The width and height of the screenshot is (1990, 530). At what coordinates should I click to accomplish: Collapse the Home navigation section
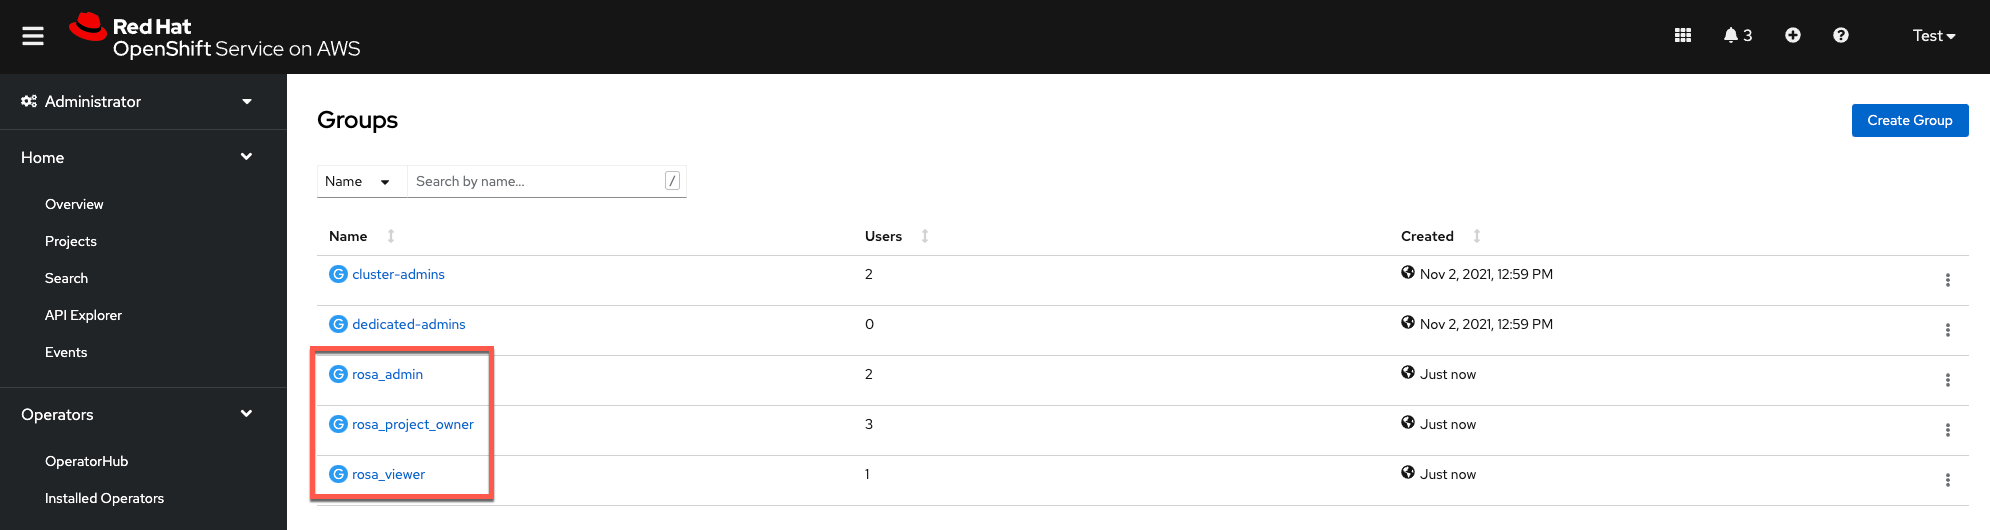pos(137,157)
